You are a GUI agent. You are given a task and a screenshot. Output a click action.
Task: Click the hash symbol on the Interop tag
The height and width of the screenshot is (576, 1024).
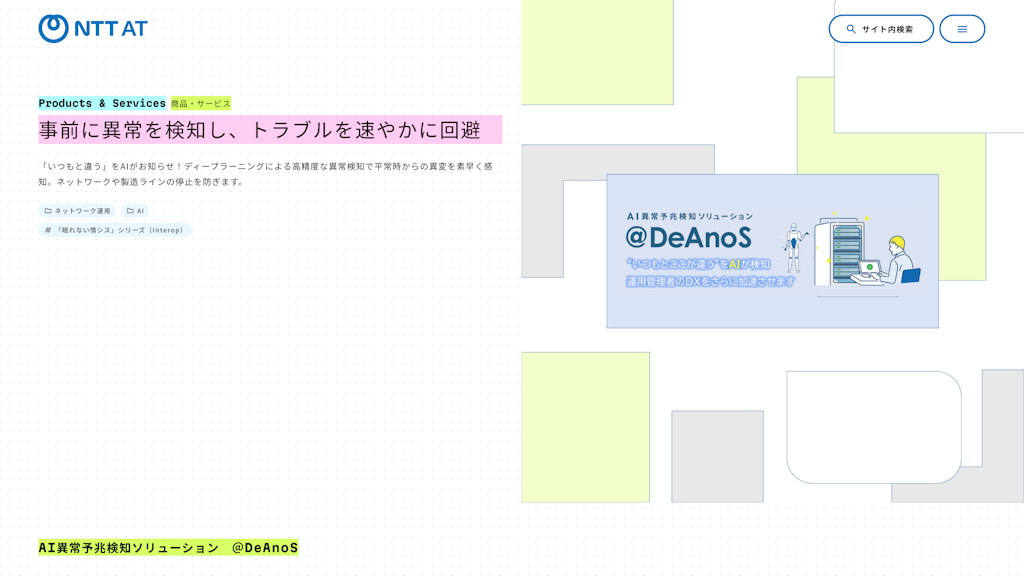click(x=48, y=230)
